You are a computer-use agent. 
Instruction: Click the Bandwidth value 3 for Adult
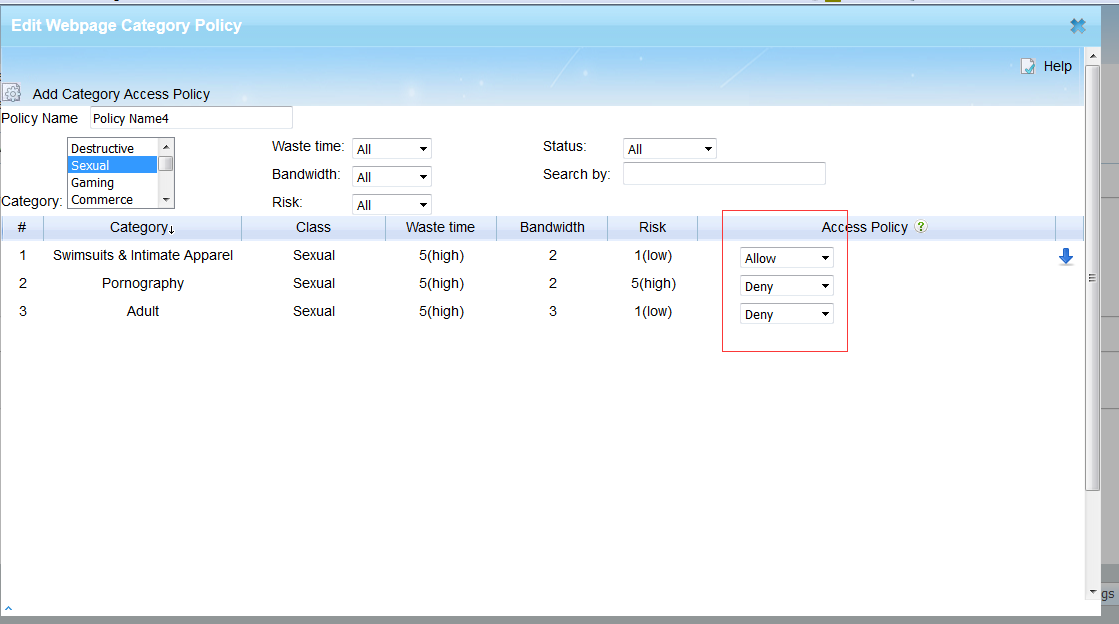click(x=552, y=311)
